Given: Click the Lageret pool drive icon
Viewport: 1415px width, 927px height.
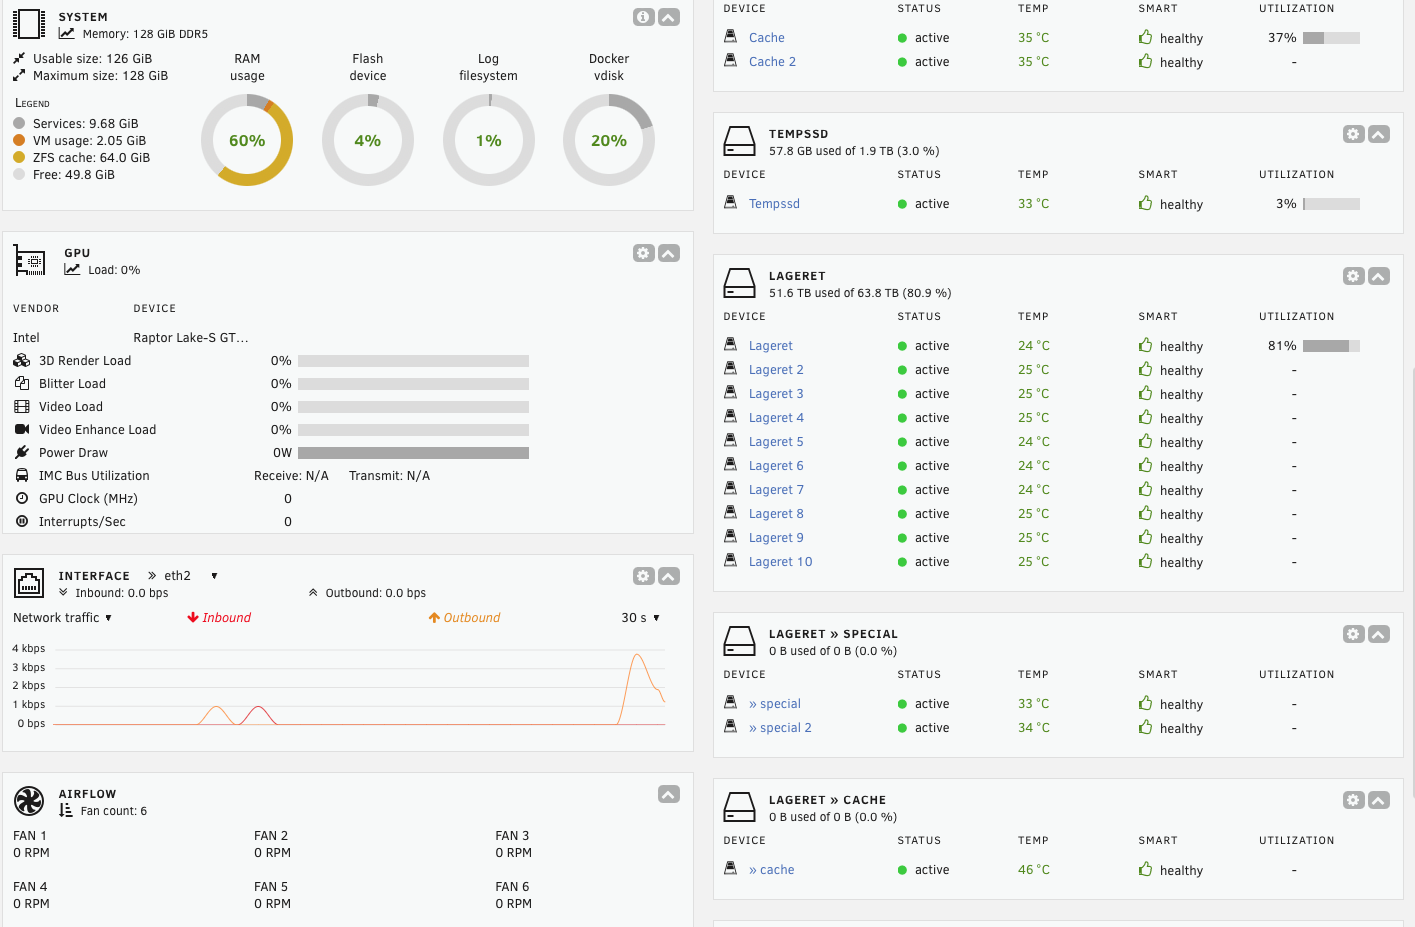Looking at the screenshot, I should (x=740, y=283).
